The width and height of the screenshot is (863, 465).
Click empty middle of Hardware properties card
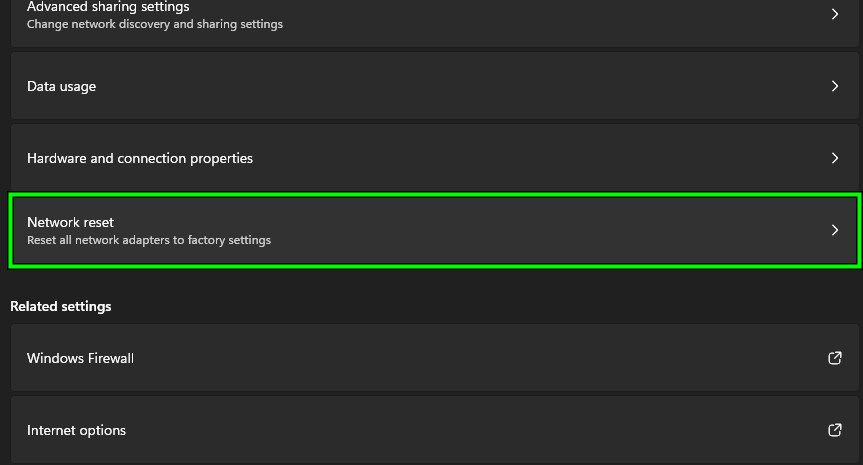pyautogui.click(x=500, y=158)
